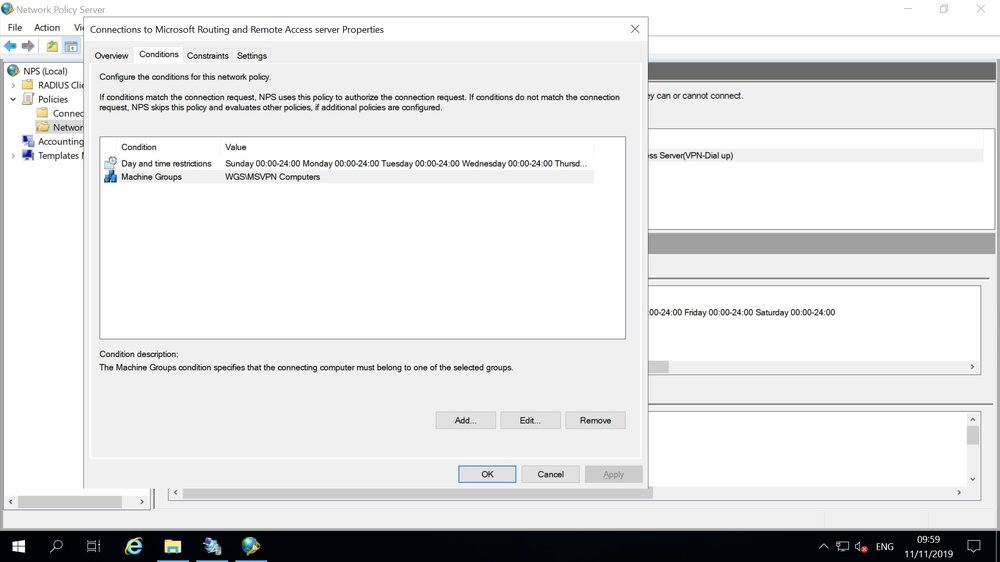Screen dimensions: 1000x562
Task: Click the taskbar Search icon
Action: [x=56, y=546]
